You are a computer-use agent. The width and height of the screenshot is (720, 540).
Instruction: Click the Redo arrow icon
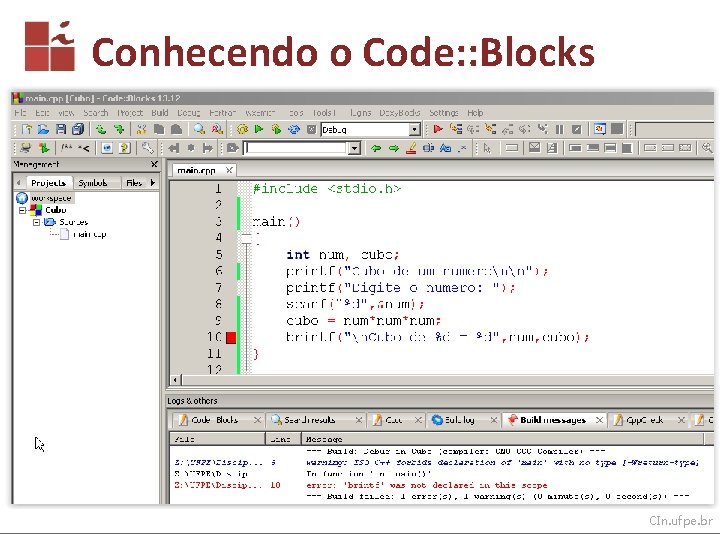(119, 129)
